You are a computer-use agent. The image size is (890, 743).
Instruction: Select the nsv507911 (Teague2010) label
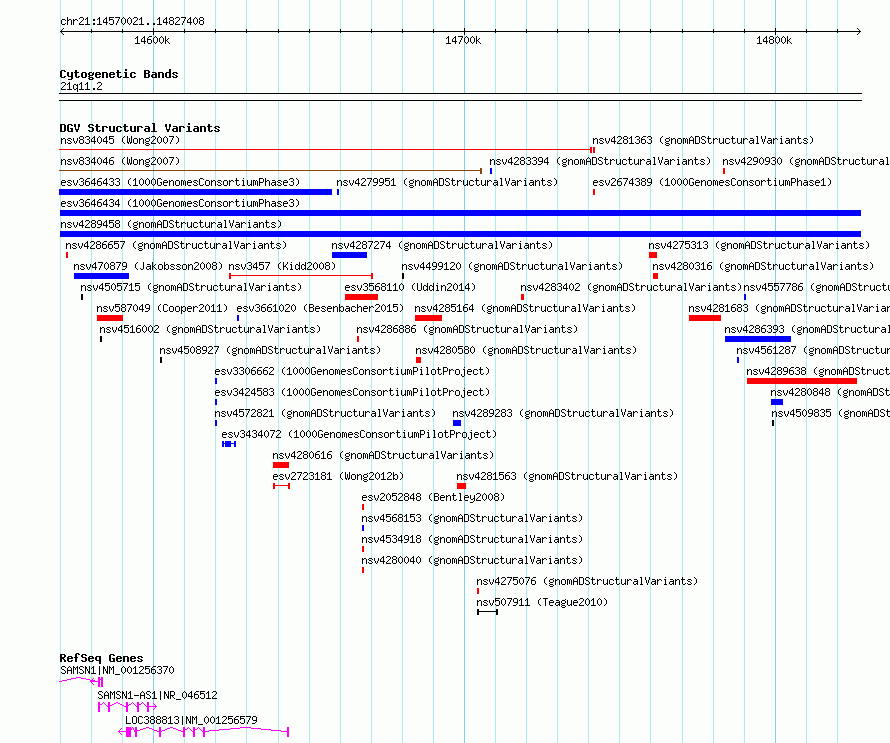(542, 602)
